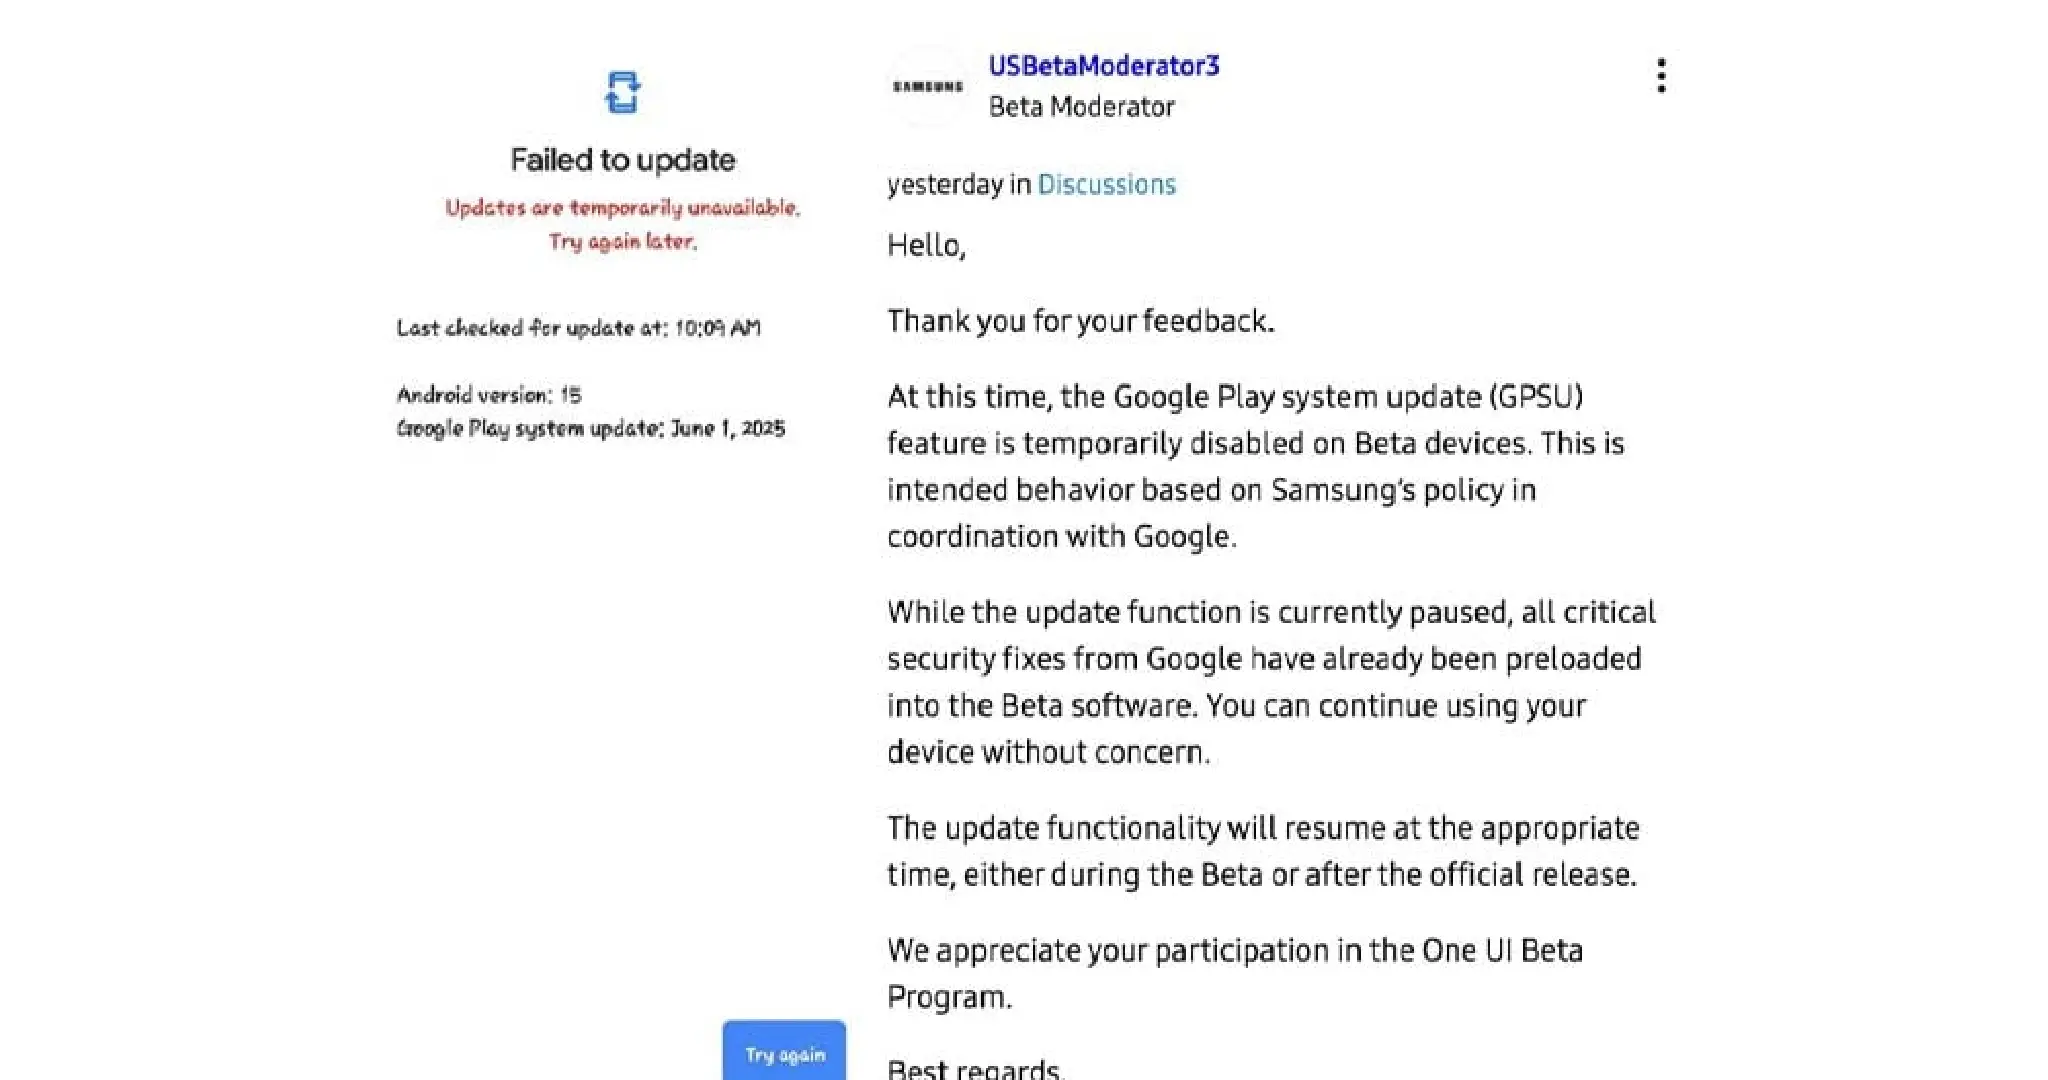Click the paragraph about preloaded security fixes

1270,682
